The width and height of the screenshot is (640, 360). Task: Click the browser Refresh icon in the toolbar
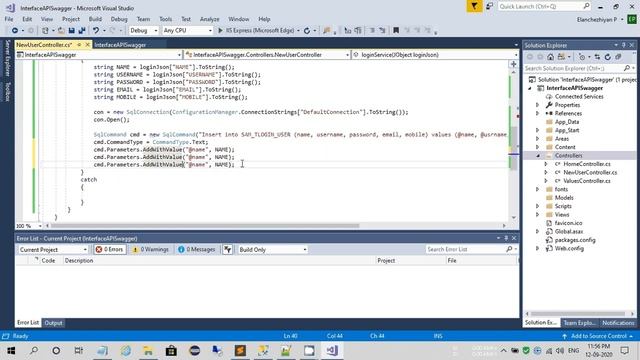pos(307,31)
